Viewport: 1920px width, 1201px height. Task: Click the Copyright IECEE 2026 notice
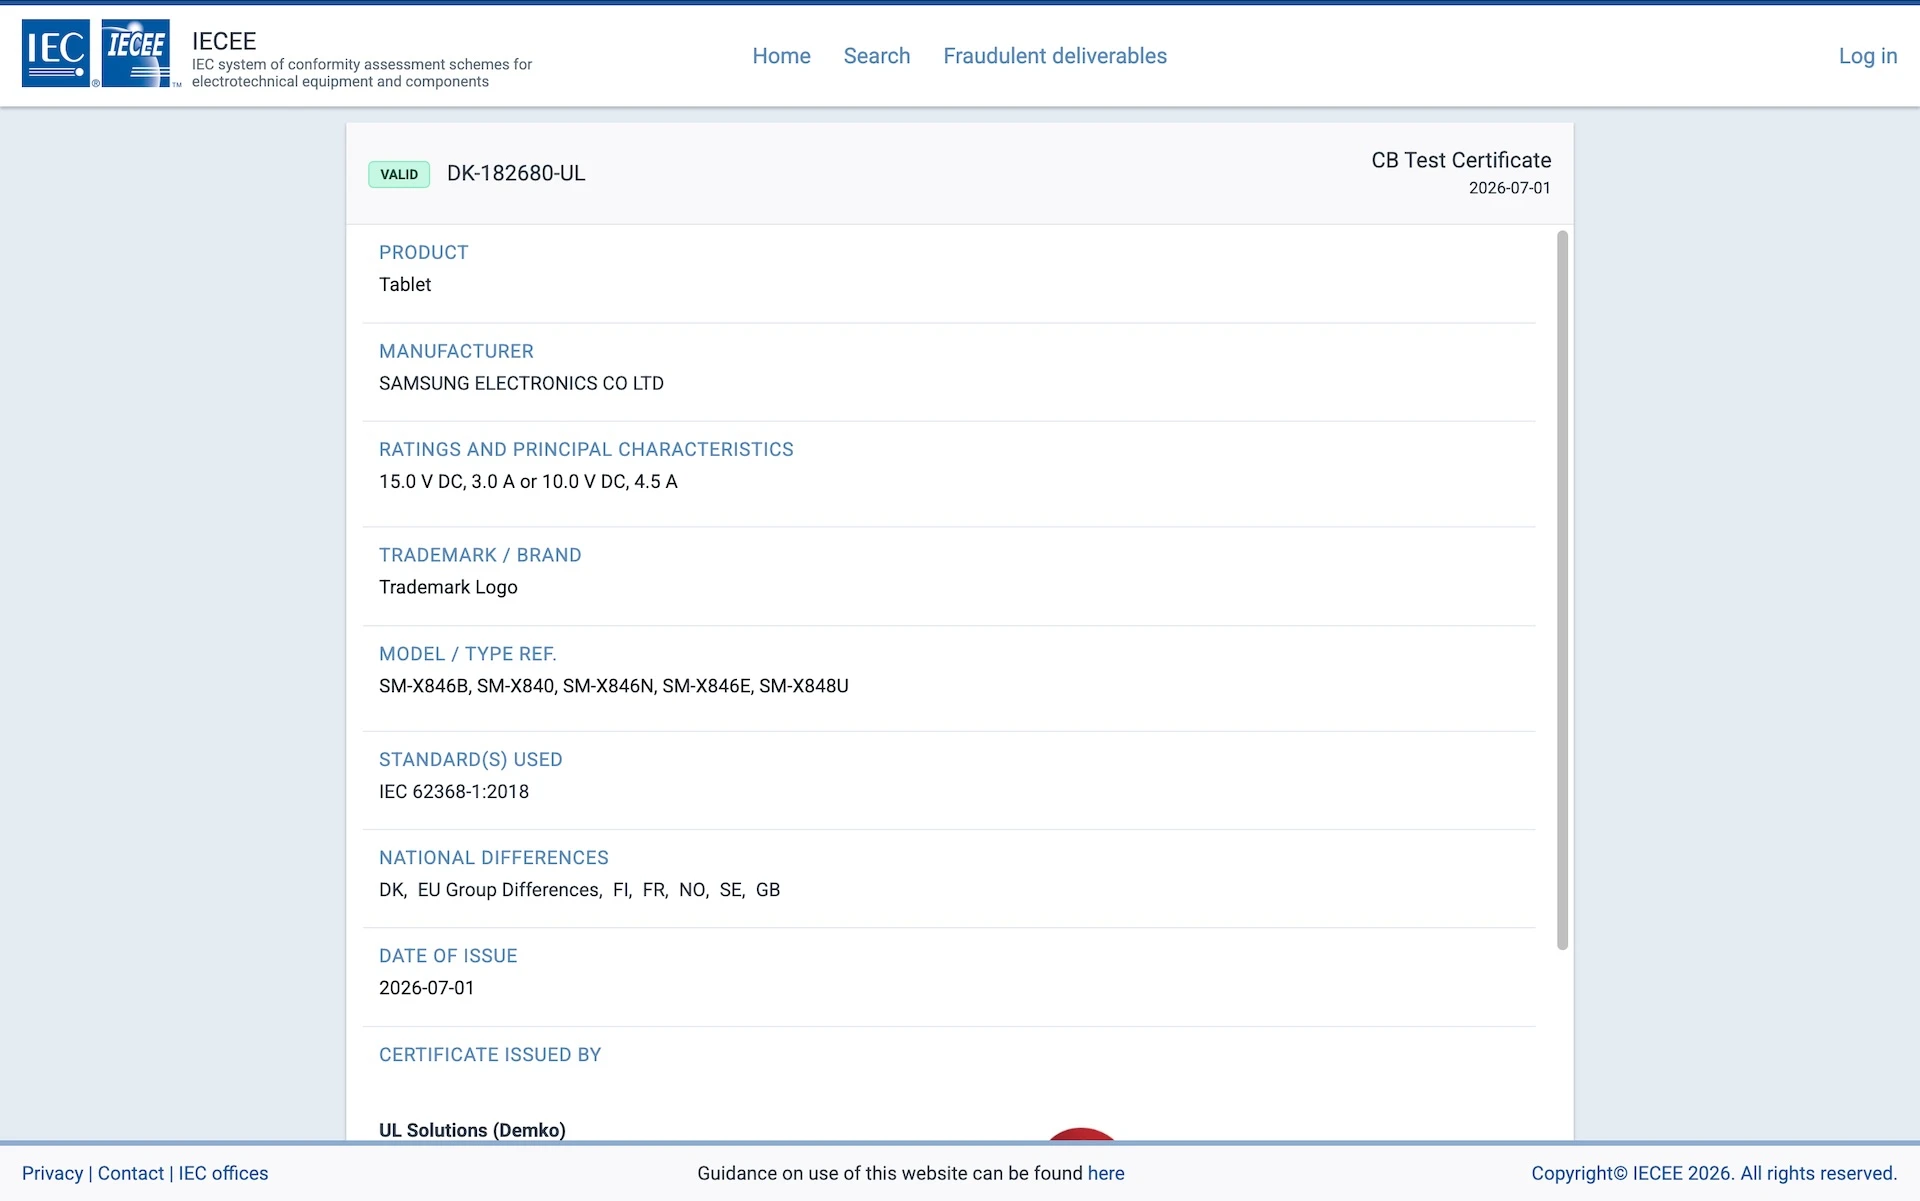click(1714, 1173)
